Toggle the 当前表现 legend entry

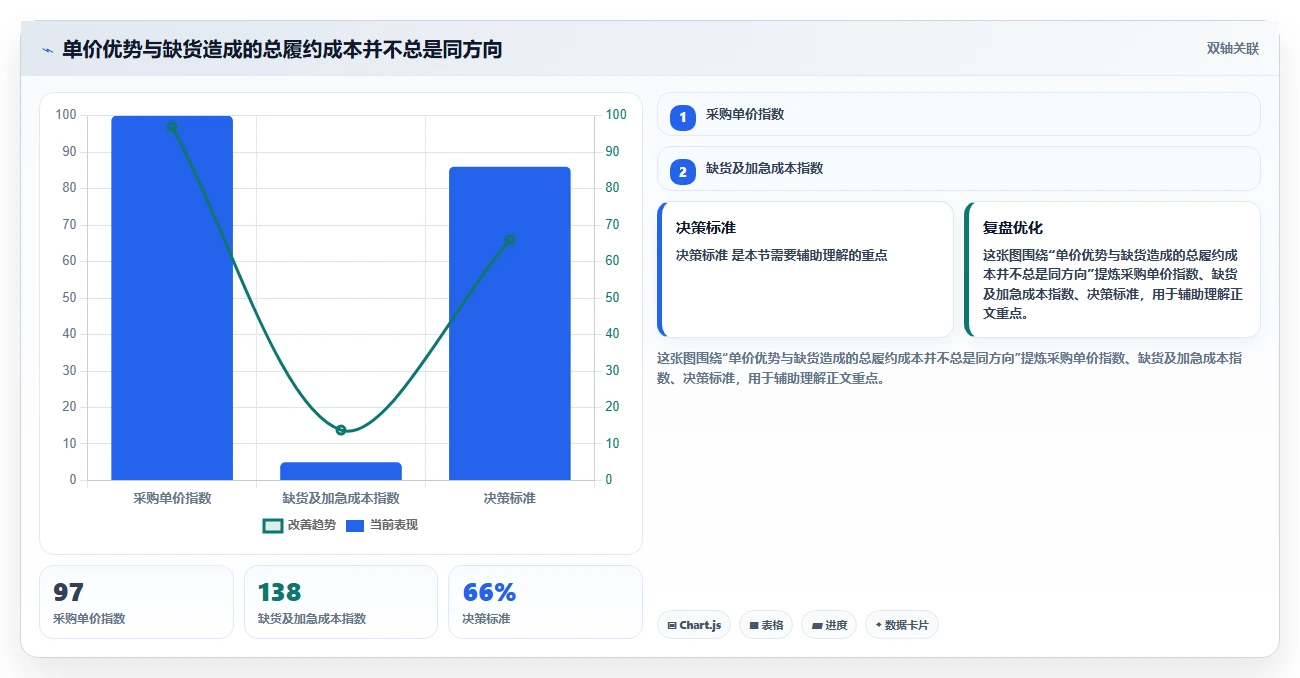pyautogui.click(x=382, y=525)
